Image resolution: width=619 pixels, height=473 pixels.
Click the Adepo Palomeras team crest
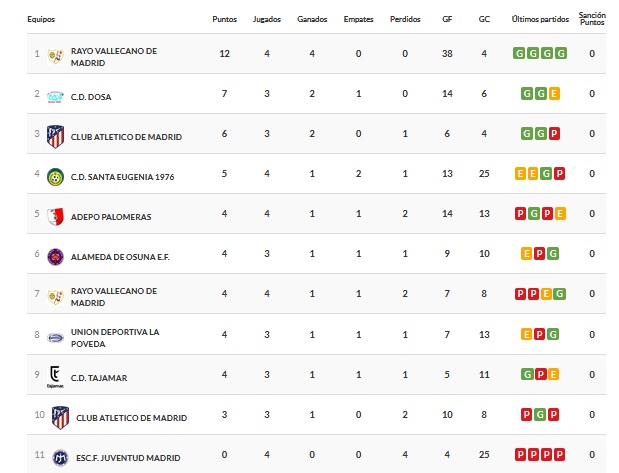click(55, 215)
